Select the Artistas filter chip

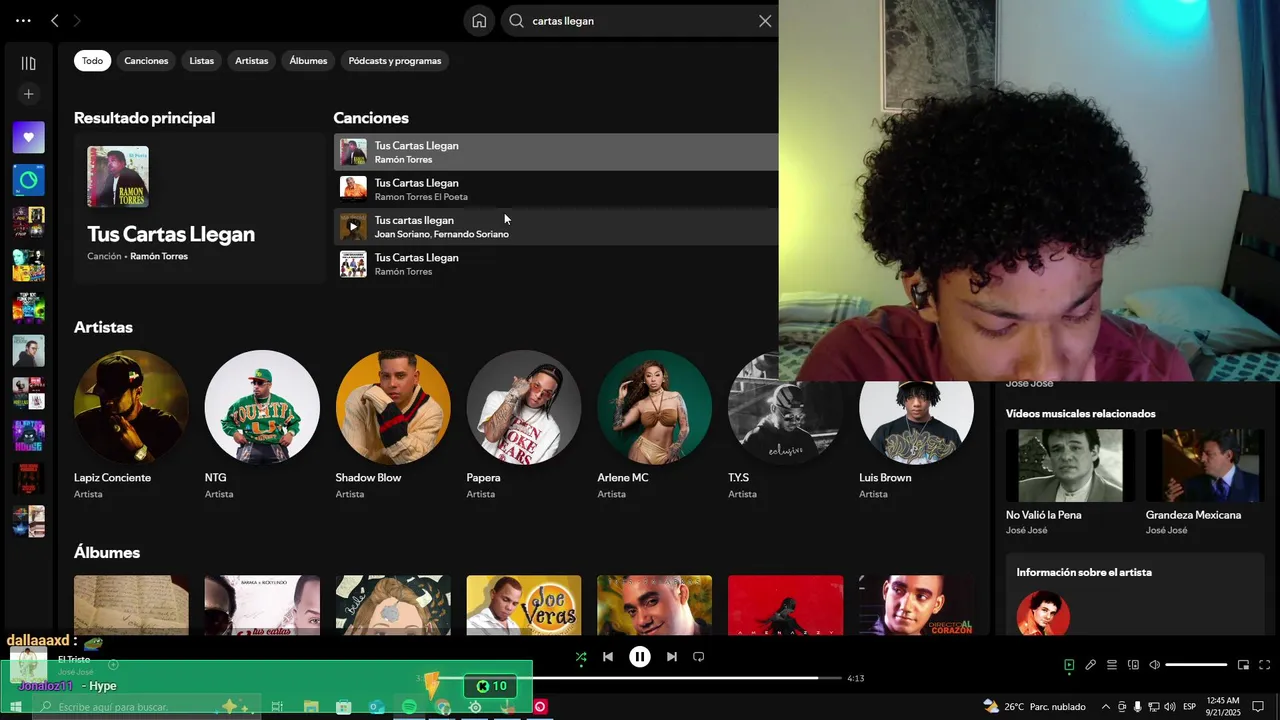pyautogui.click(x=251, y=61)
